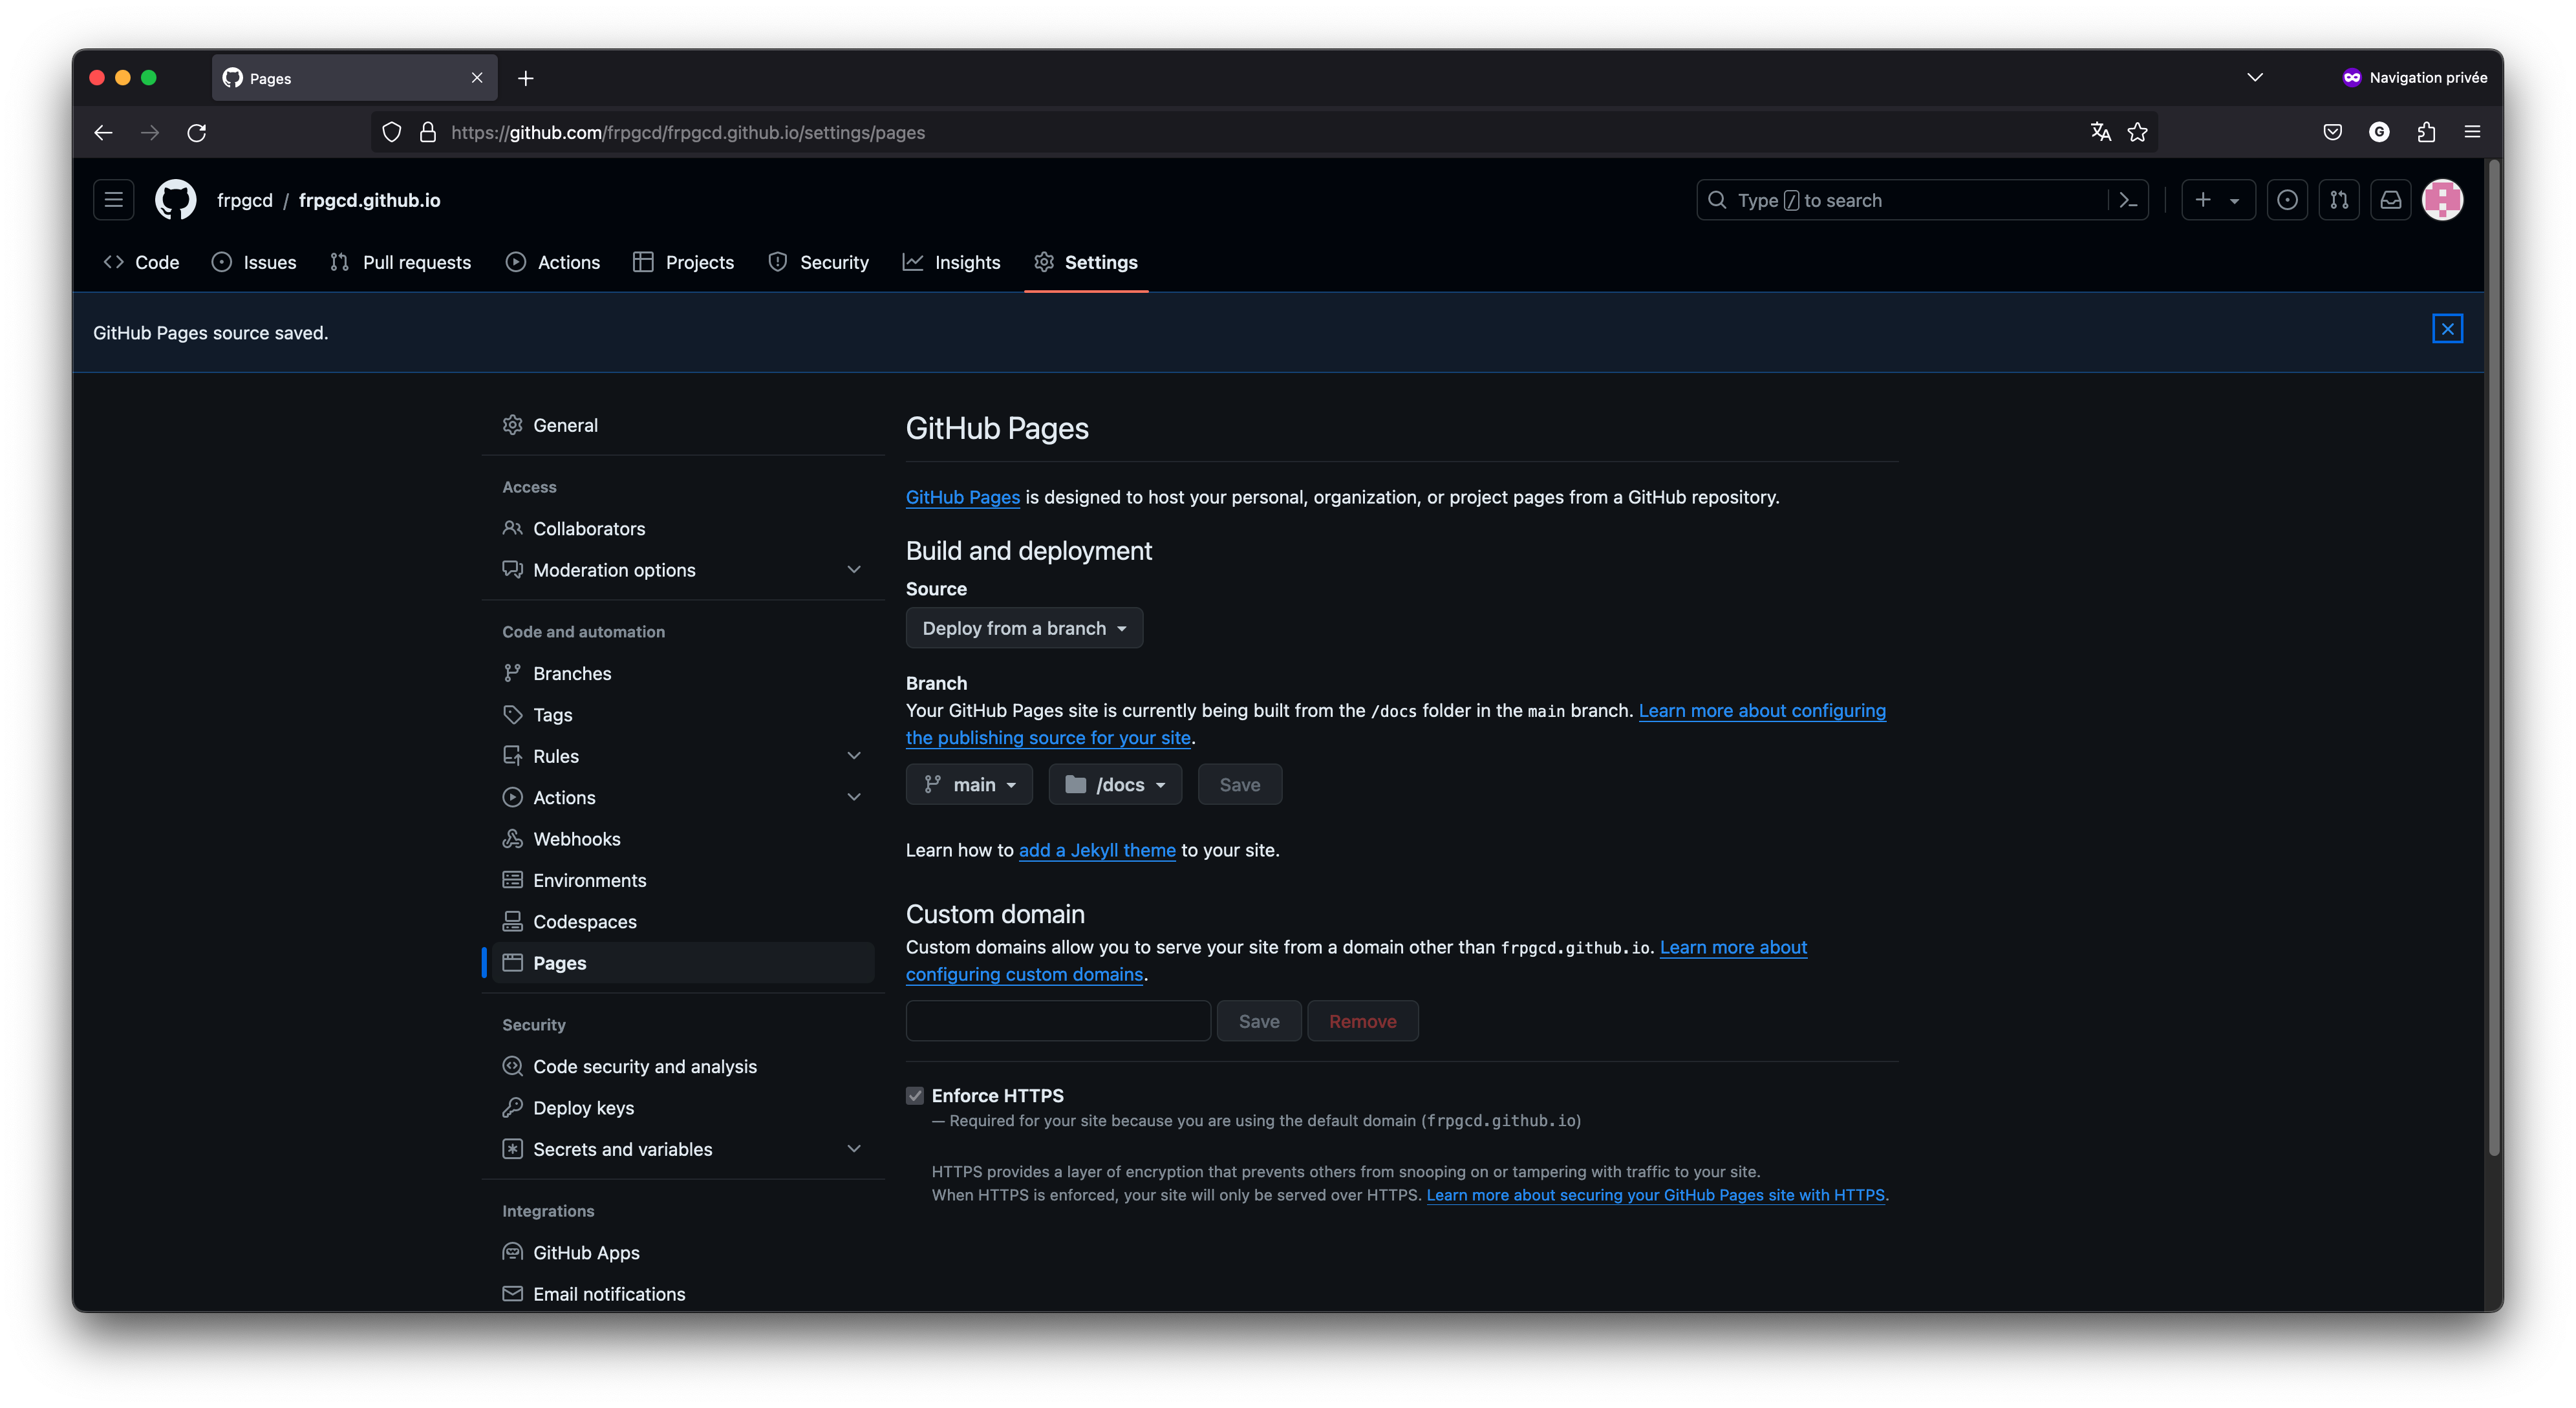Screen dimensions: 2576x1408
Task: Open the Actions repository tab
Action: point(553,262)
